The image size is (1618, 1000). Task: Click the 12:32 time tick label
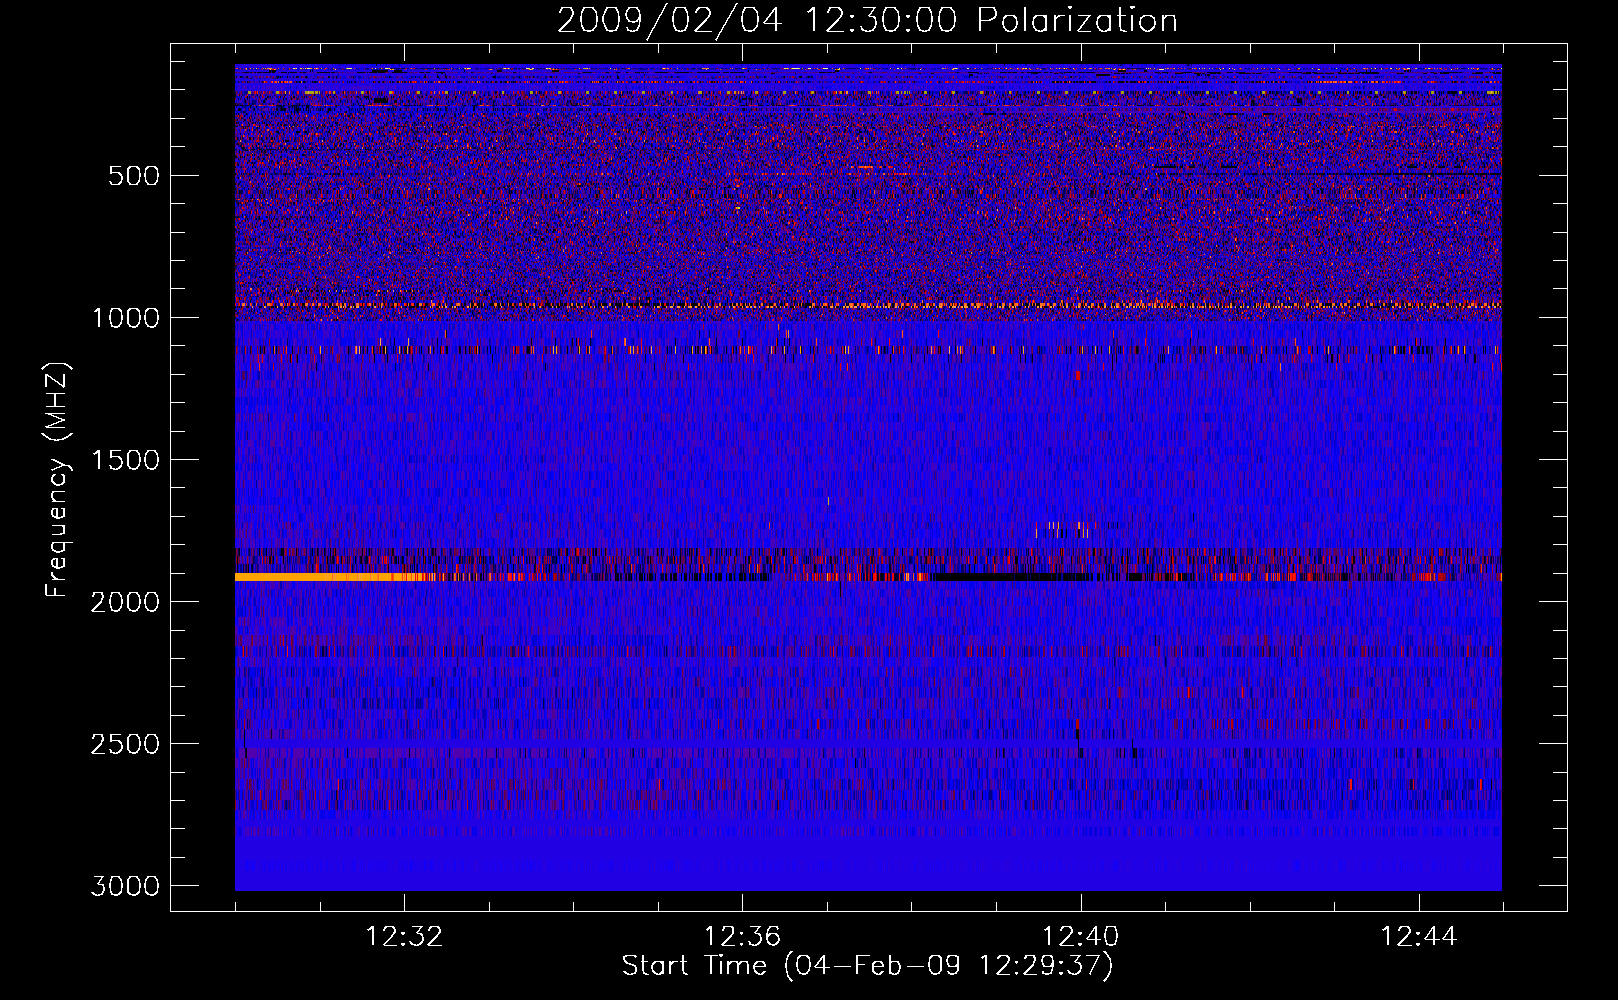coord(404,937)
